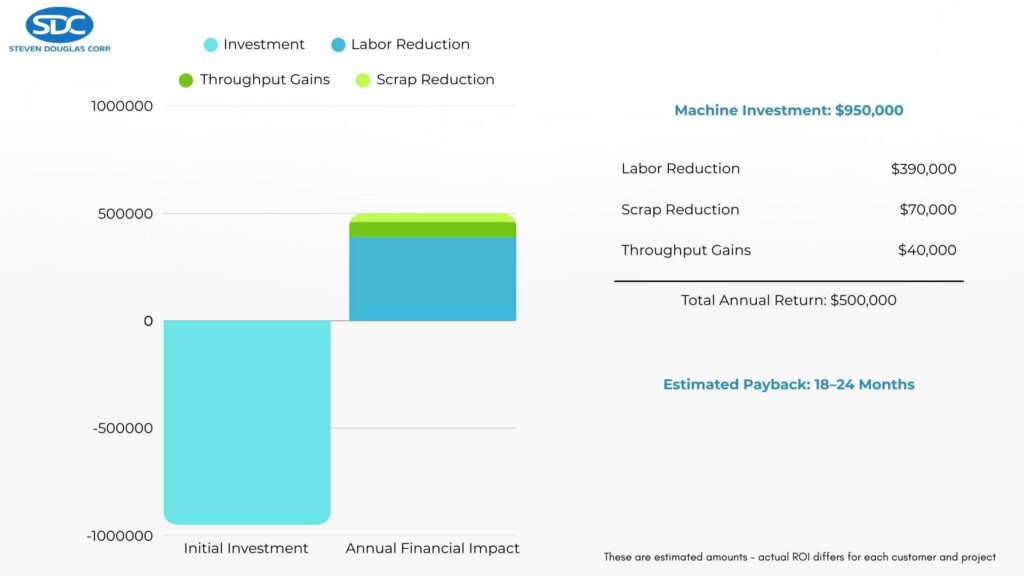Toggle the Scrap Reduction legend label
The width and height of the screenshot is (1024, 576).
click(x=435, y=80)
